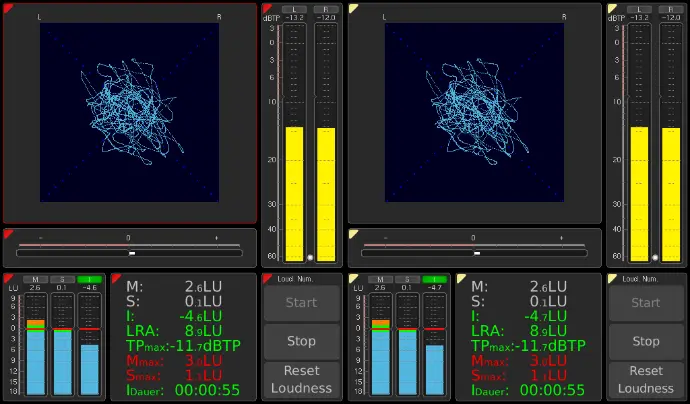
Task: Click yellow corner marker on right dBTP meter
Action: pos(612,8)
